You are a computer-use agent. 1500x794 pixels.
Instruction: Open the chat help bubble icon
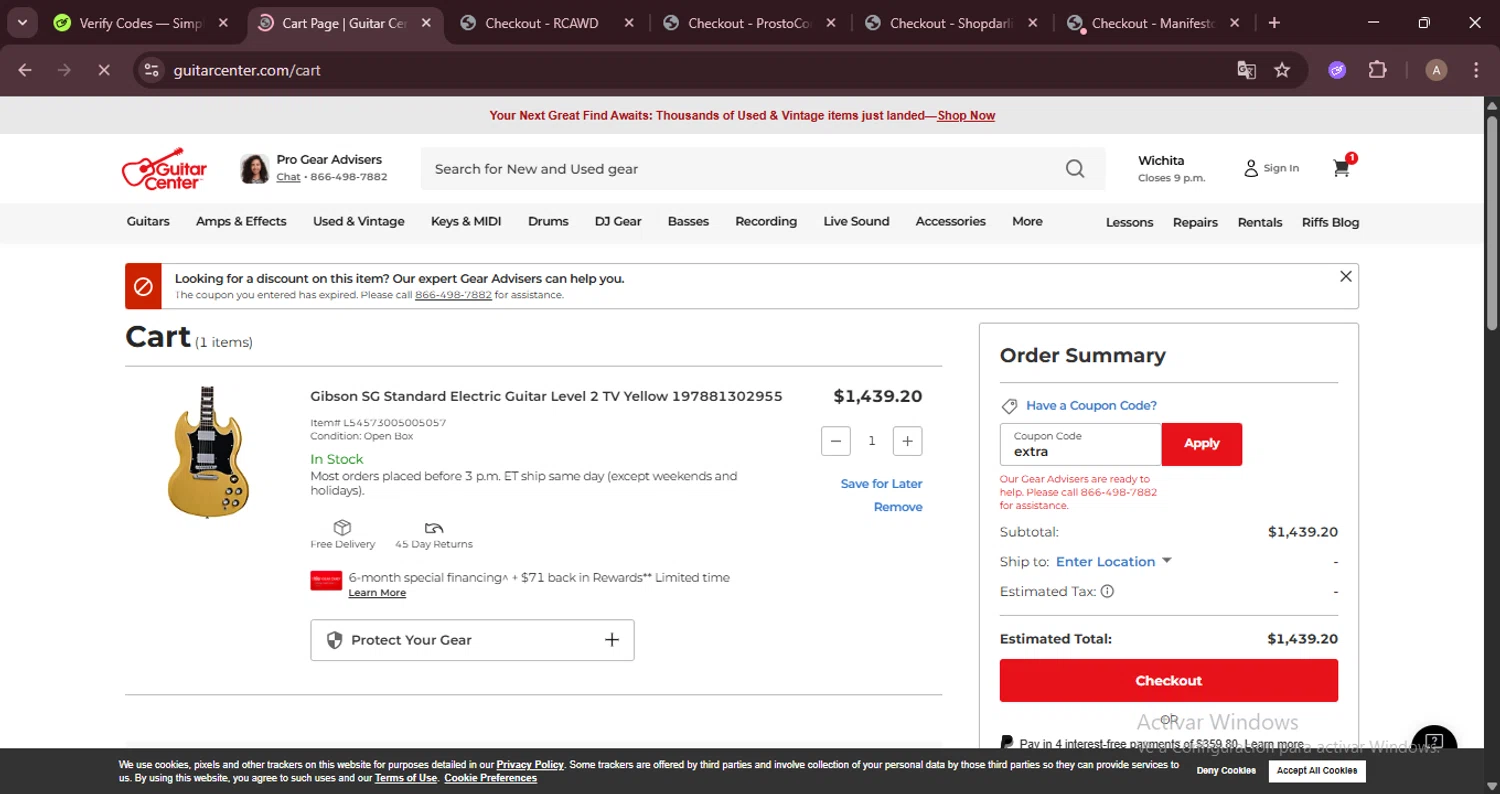pyautogui.click(x=1434, y=741)
